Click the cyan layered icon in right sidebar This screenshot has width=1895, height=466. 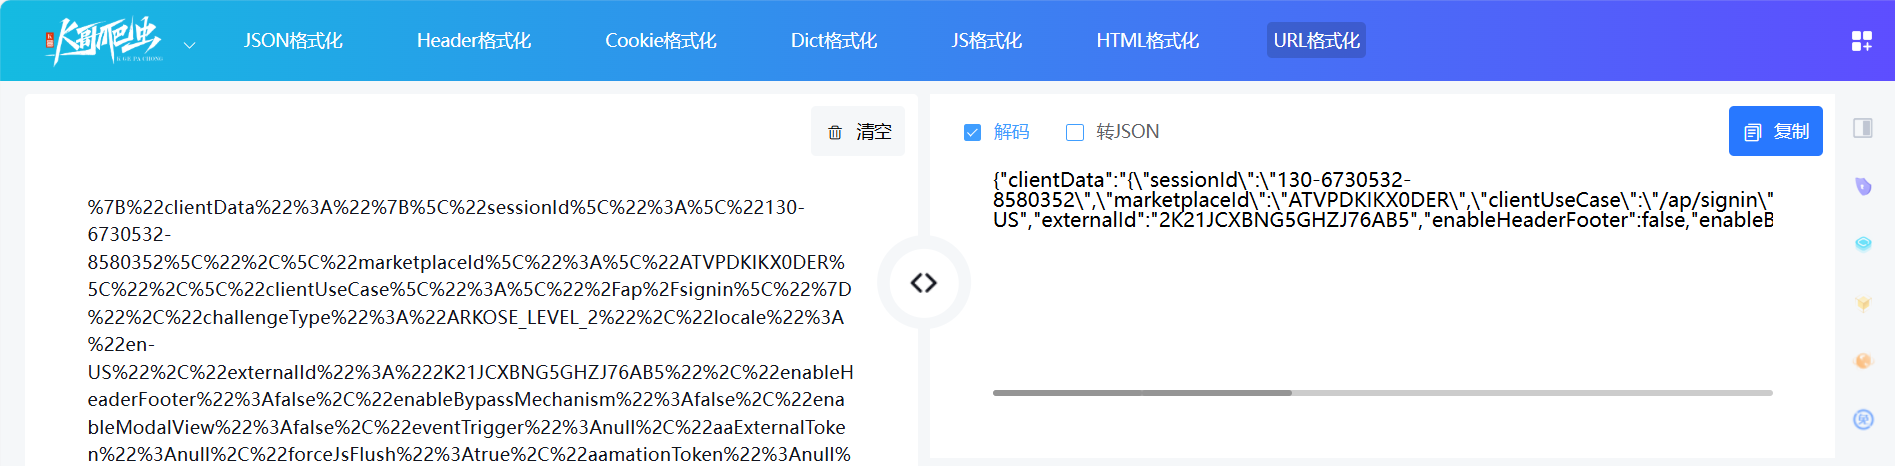pos(1862,244)
